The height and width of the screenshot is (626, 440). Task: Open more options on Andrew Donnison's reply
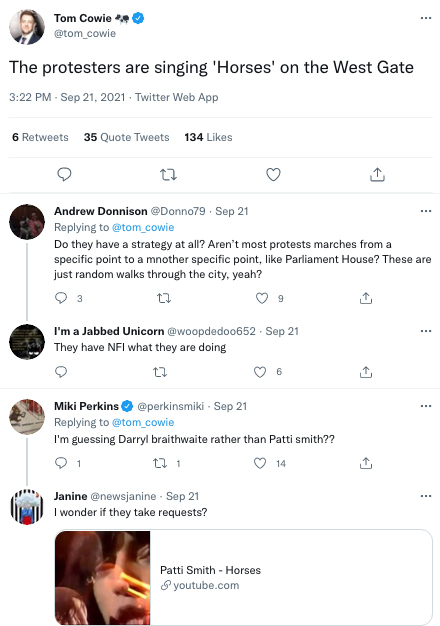click(x=426, y=211)
